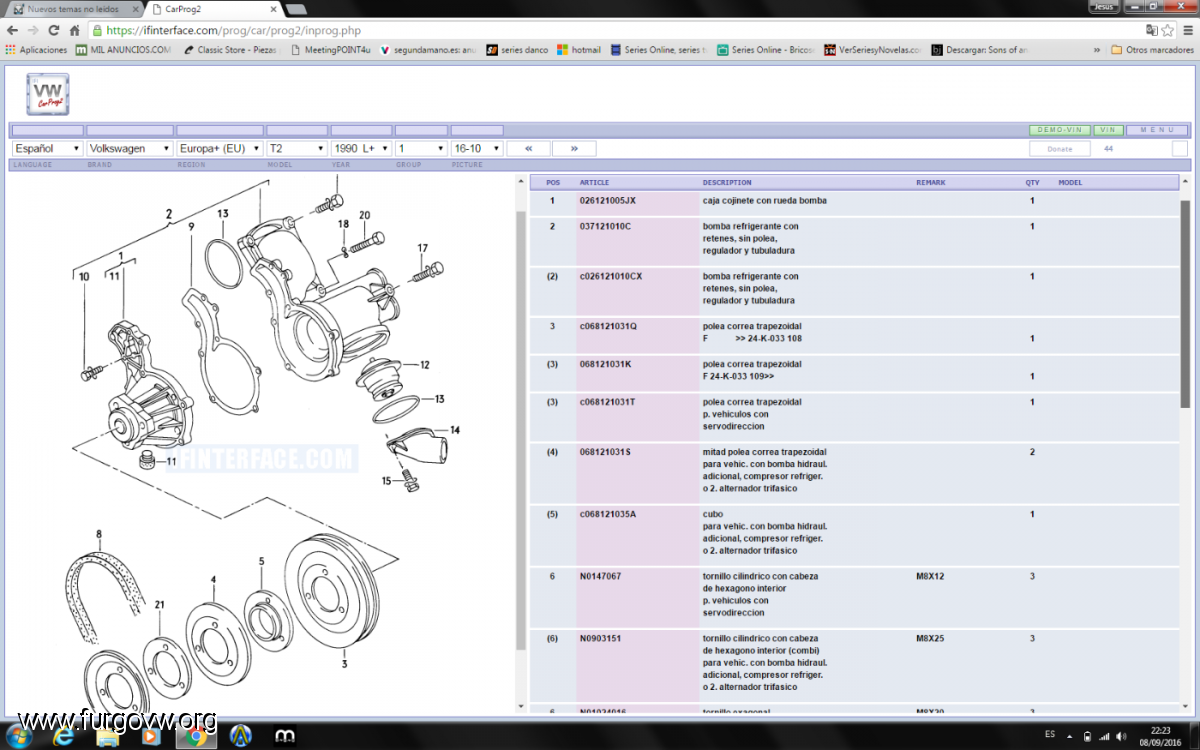Click the translate page icon in address bar
Image resolution: width=1200 pixels, height=750 pixels.
(1152, 31)
